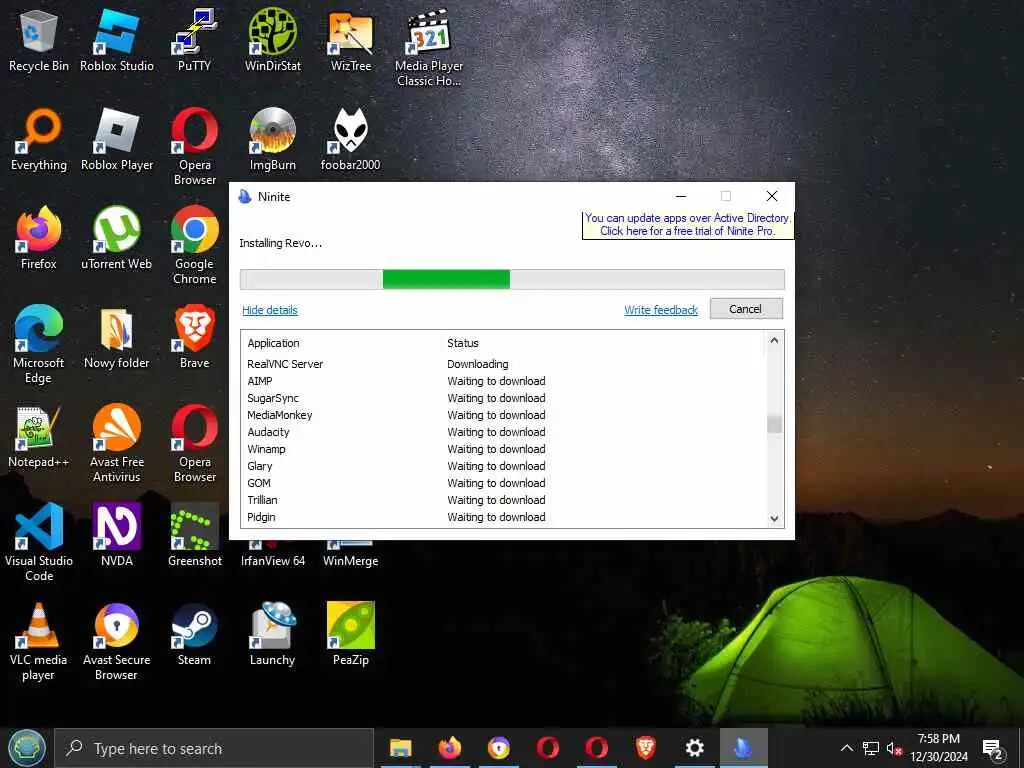Select the Launchy desktop shortcut
This screenshot has height=768, width=1024.
click(x=272, y=635)
